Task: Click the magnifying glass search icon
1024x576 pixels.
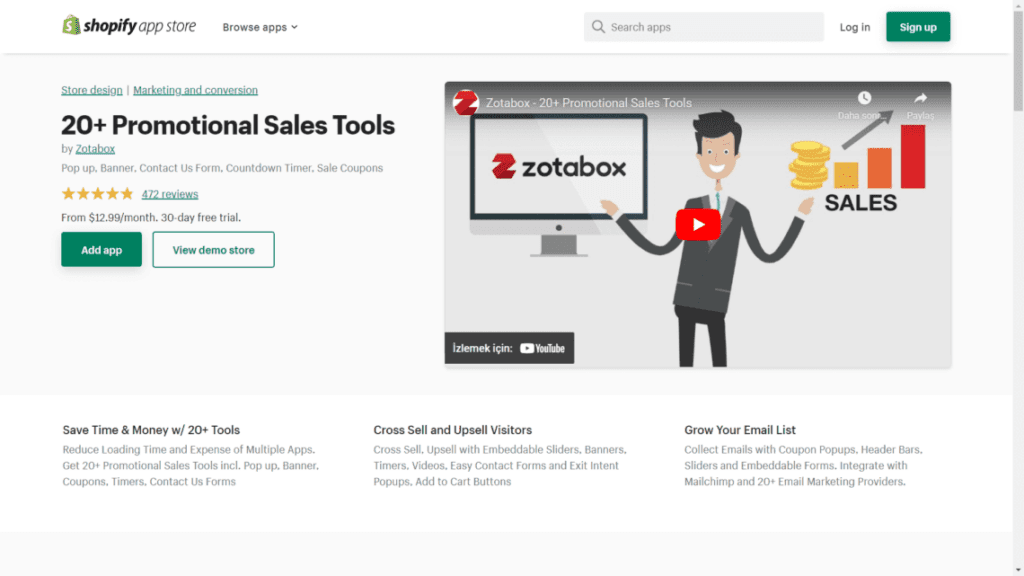Action: (x=598, y=27)
